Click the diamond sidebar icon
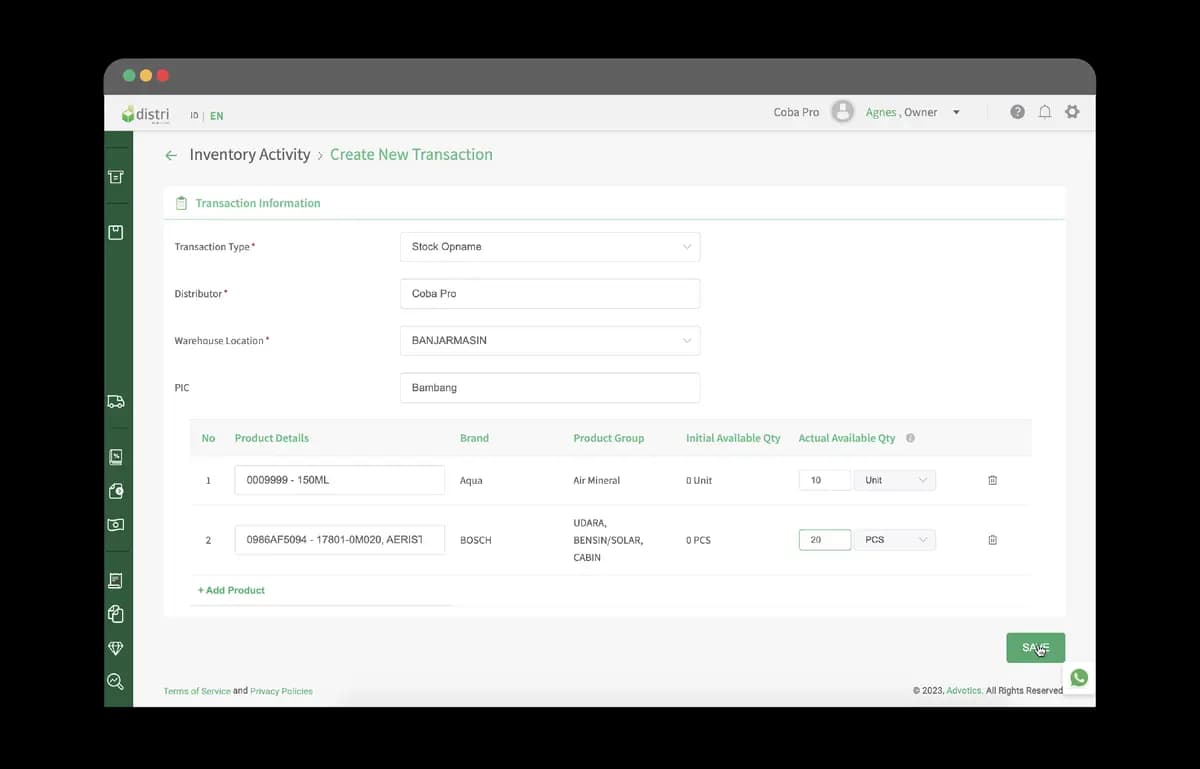The width and height of the screenshot is (1200, 769). coord(116,648)
